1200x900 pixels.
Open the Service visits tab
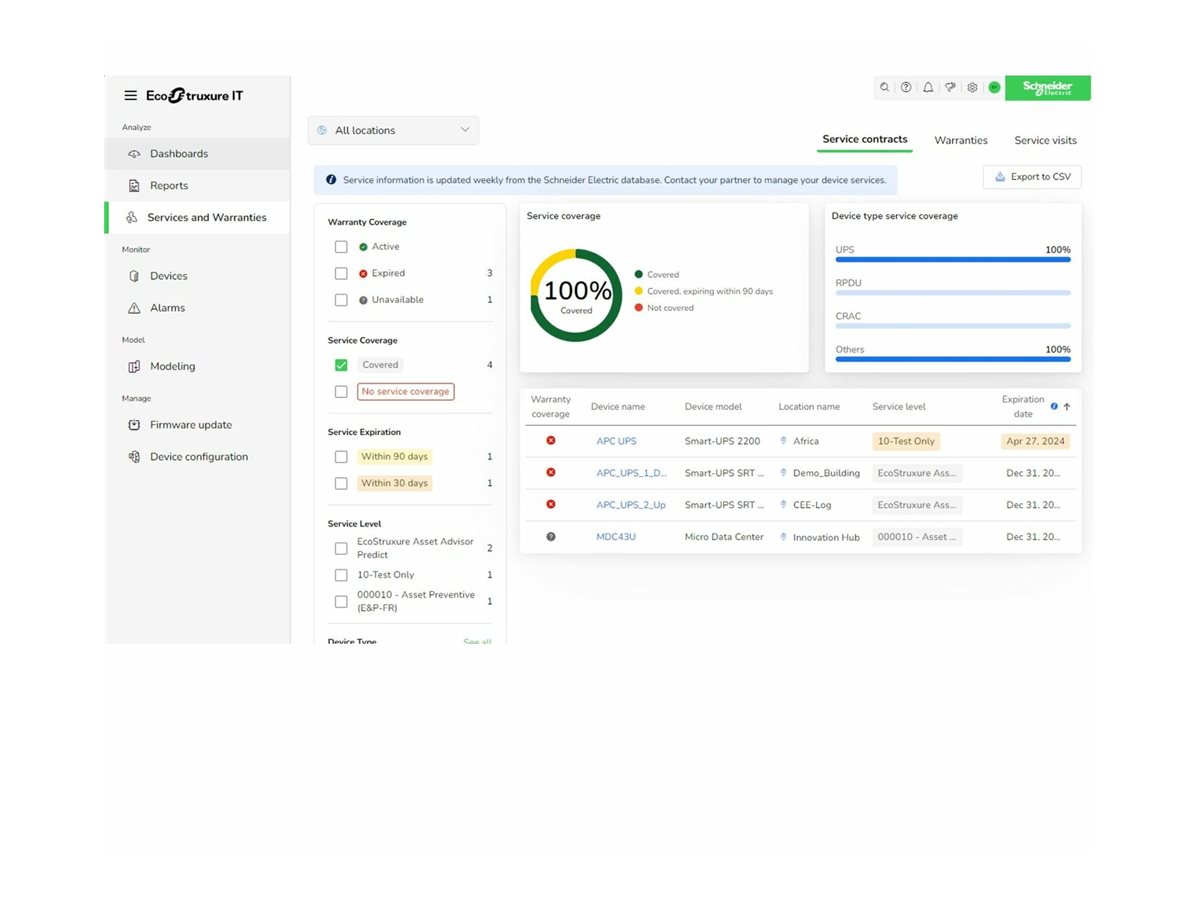tap(1044, 140)
